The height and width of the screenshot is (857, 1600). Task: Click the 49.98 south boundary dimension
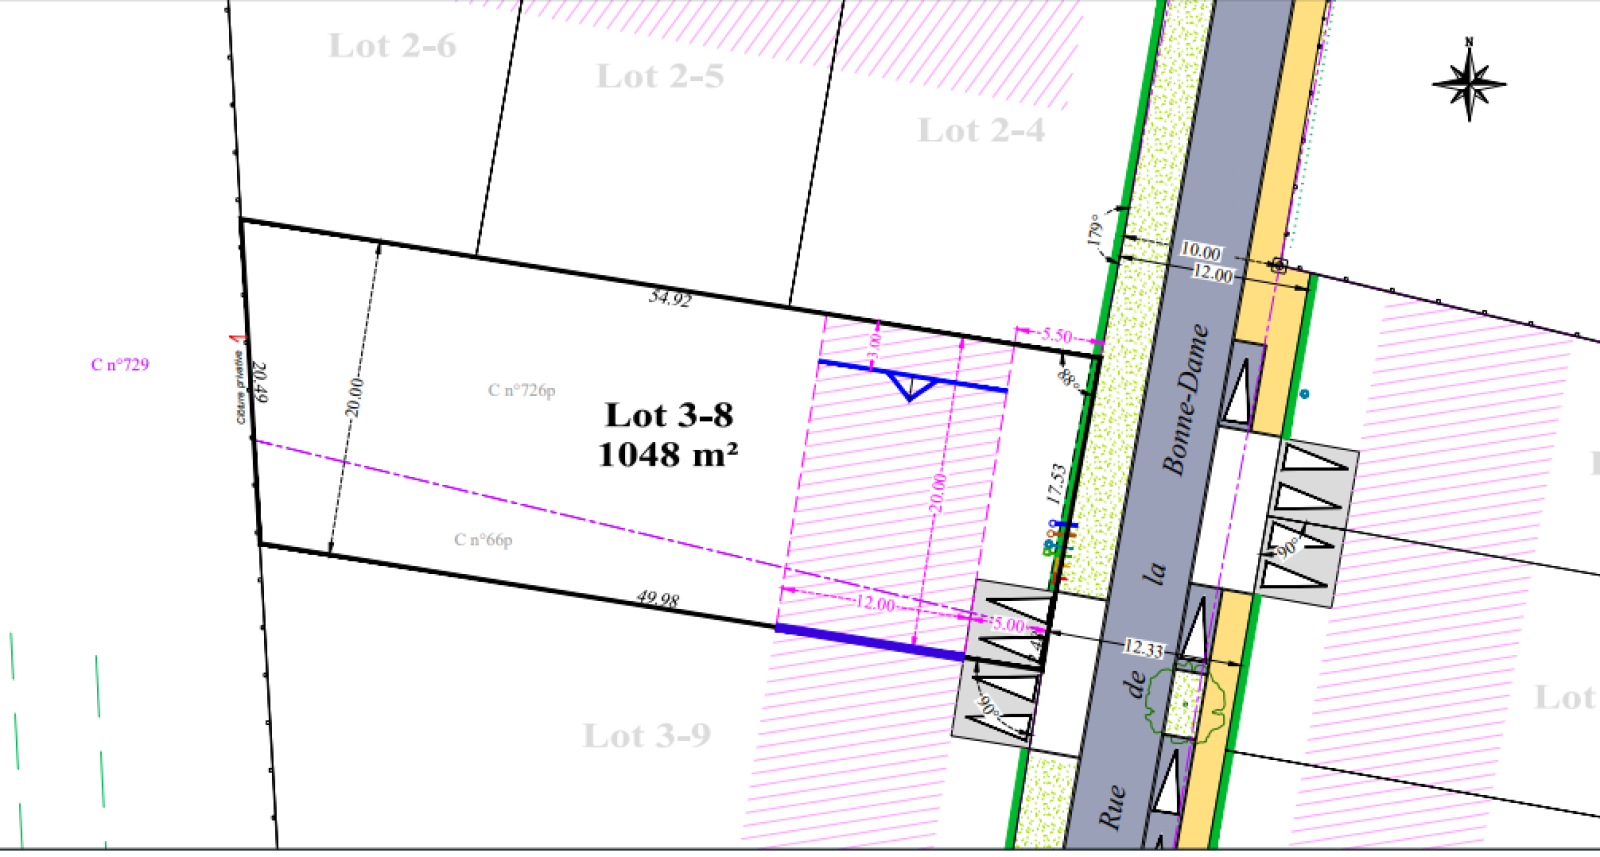click(x=658, y=599)
